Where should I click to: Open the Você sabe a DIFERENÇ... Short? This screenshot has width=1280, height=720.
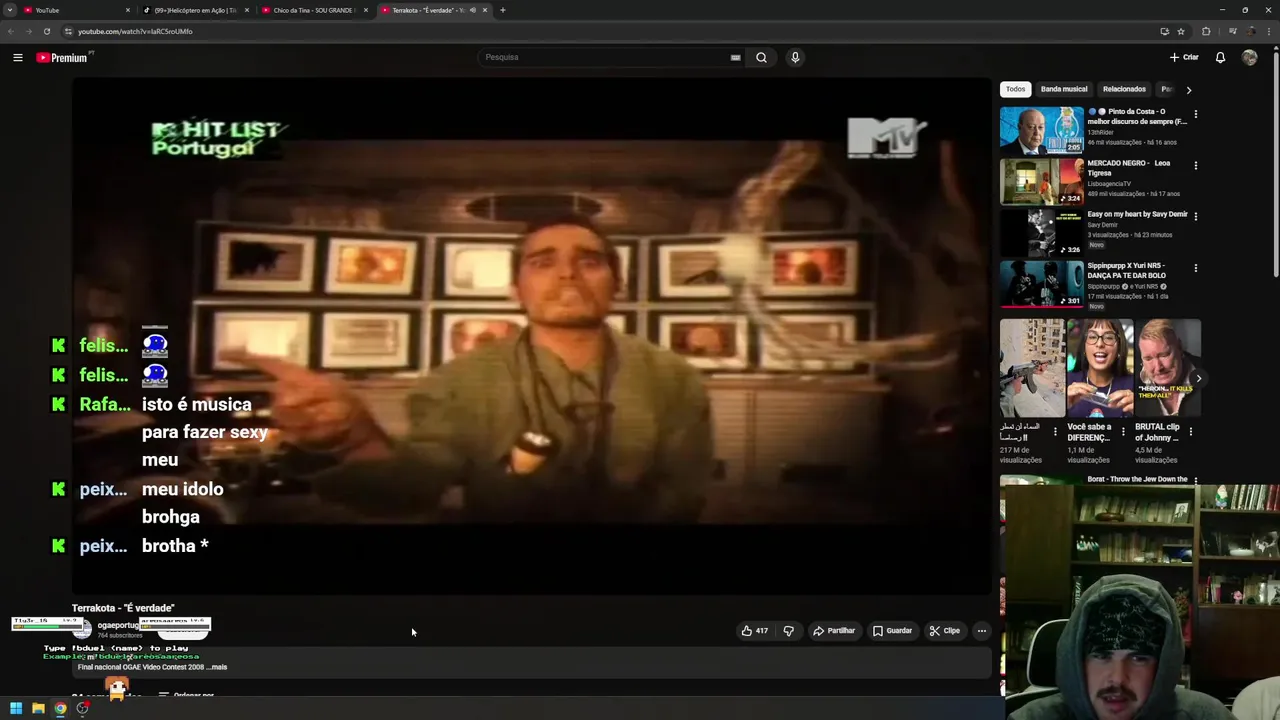point(1099,368)
